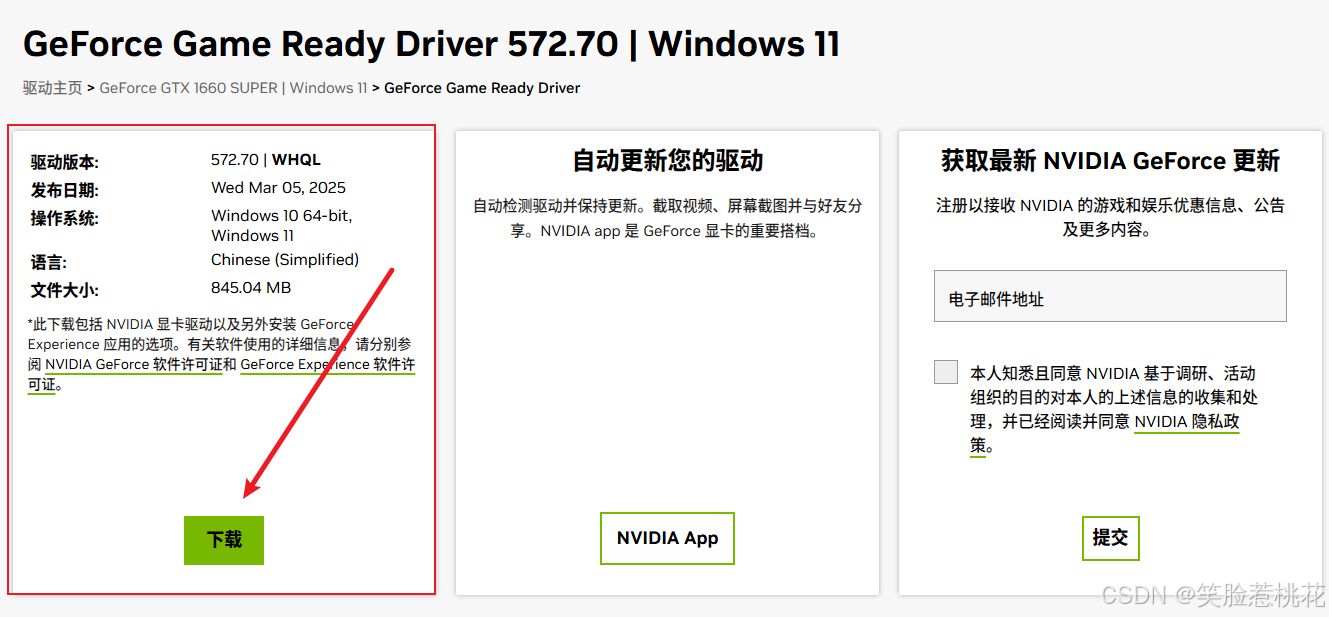The height and width of the screenshot is (617, 1329).
Task: Go to 驱动主页 breadcrumb link
Action: [x=53, y=88]
